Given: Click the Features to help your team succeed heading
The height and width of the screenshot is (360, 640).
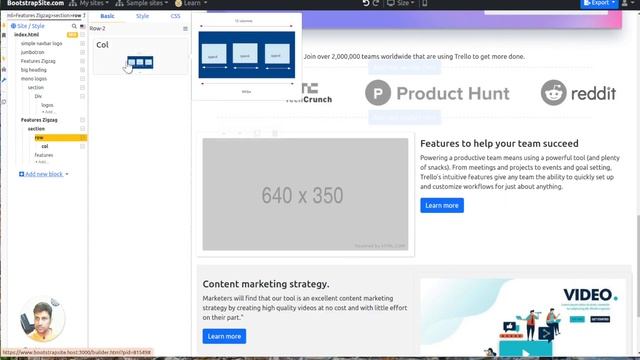Looking at the screenshot, I should tap(499, 144).
